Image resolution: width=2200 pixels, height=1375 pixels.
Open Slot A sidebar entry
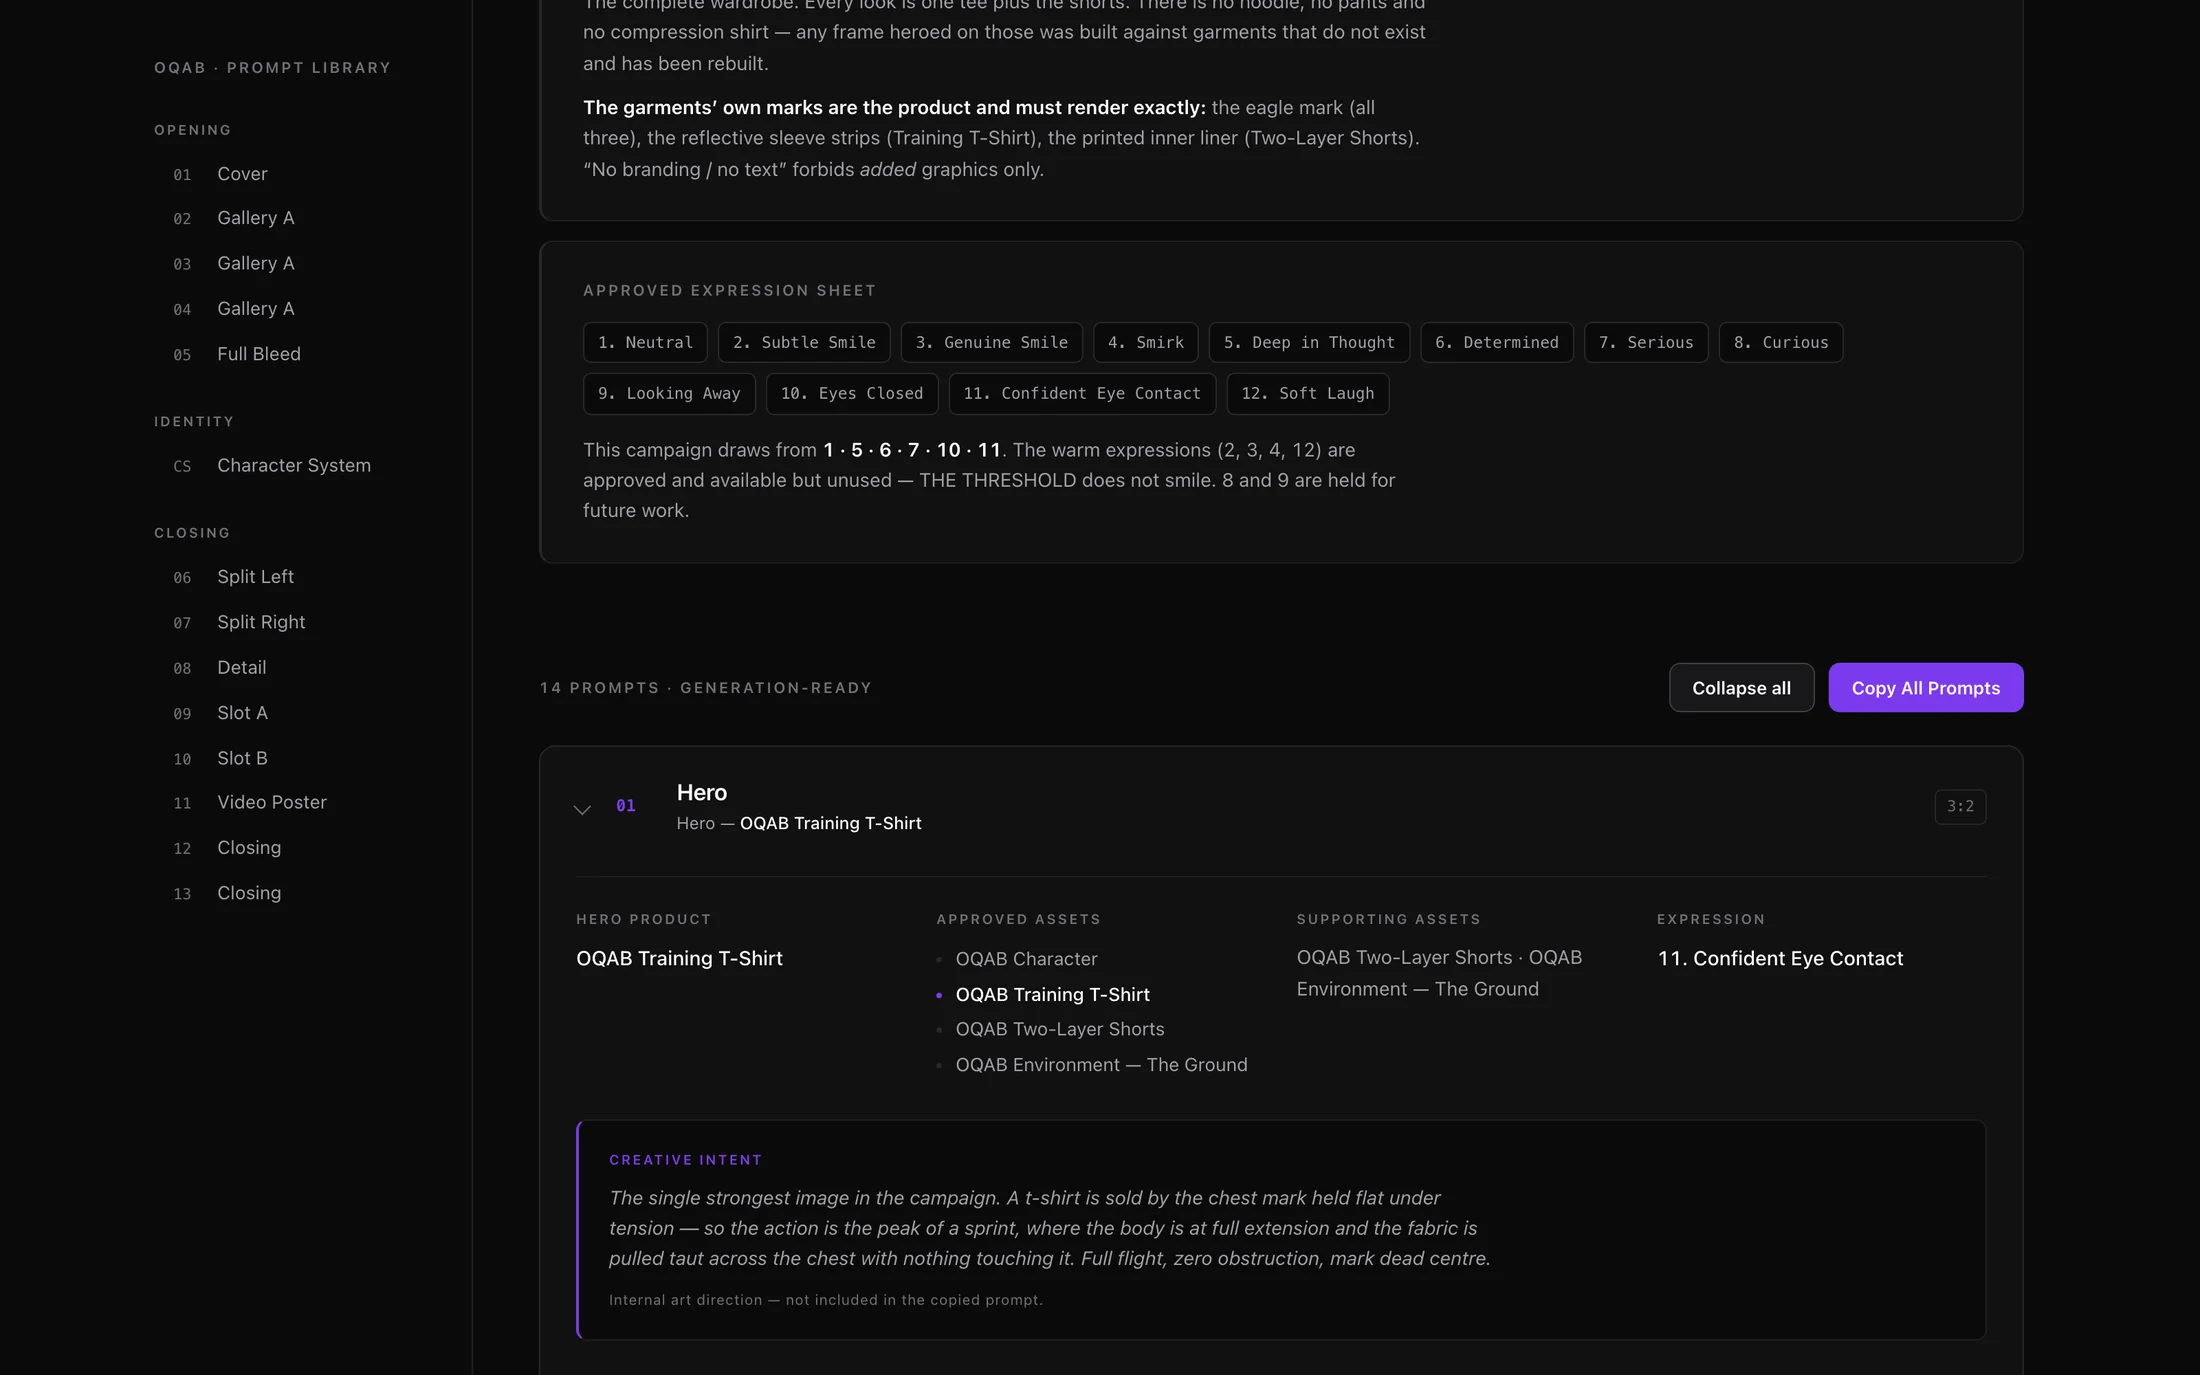(x=242, y=713)
